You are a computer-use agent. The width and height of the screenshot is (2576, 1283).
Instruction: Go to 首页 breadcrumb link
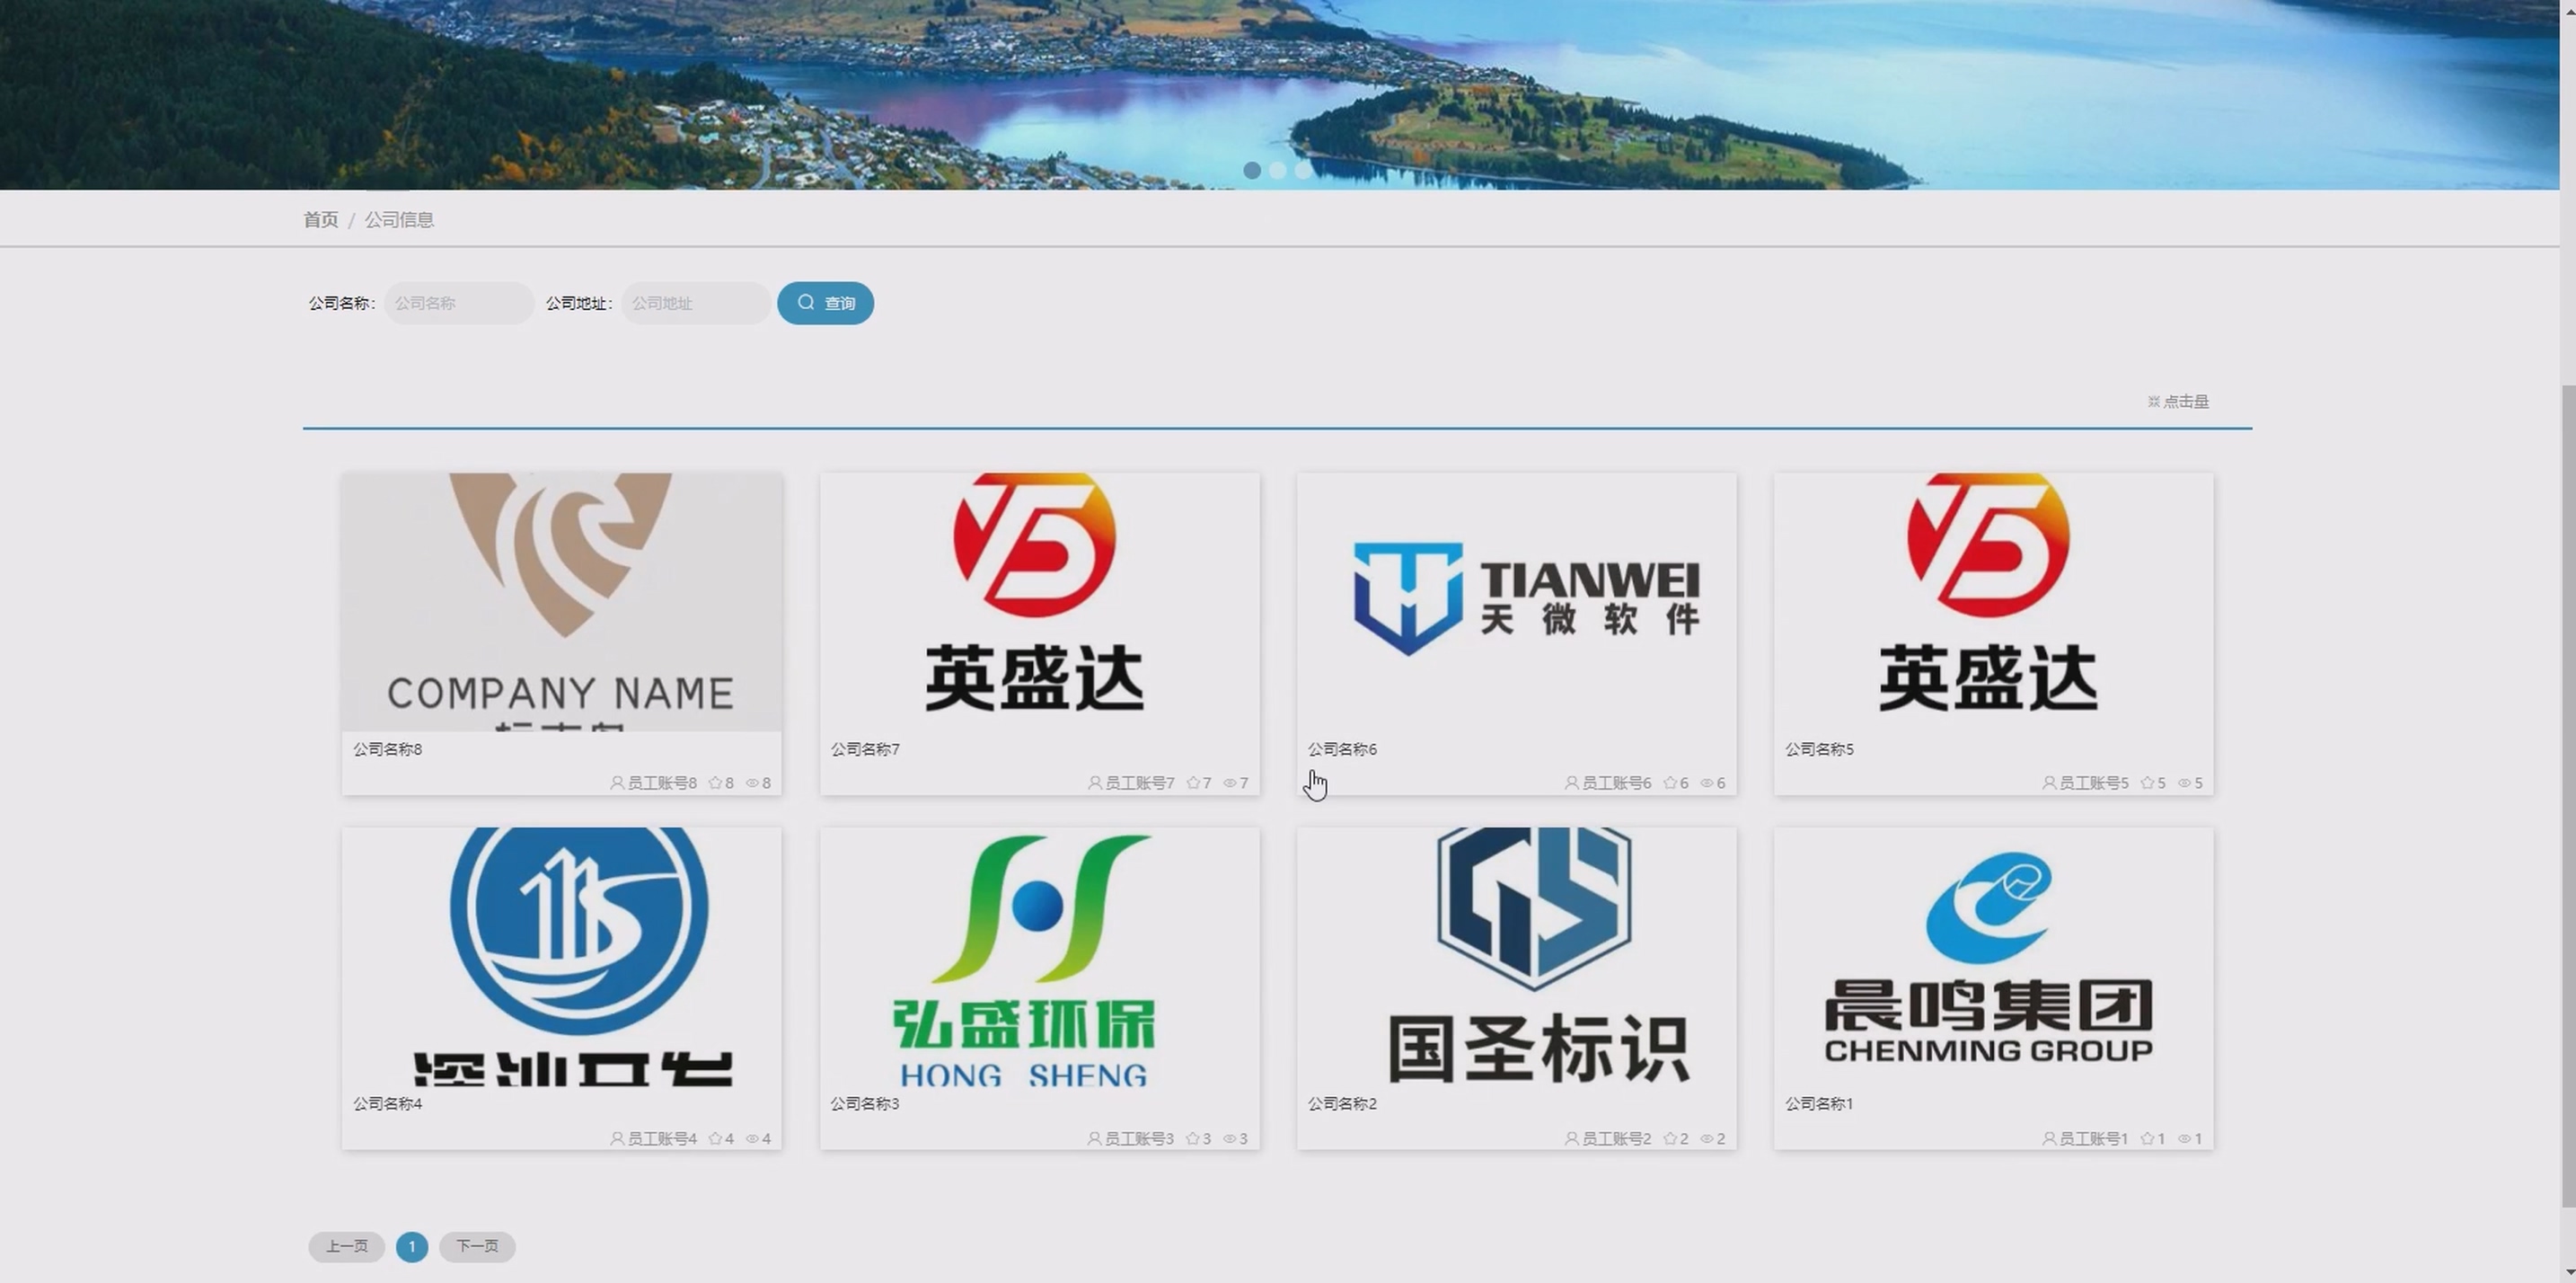pyautogui.click(x=321, y=220)
